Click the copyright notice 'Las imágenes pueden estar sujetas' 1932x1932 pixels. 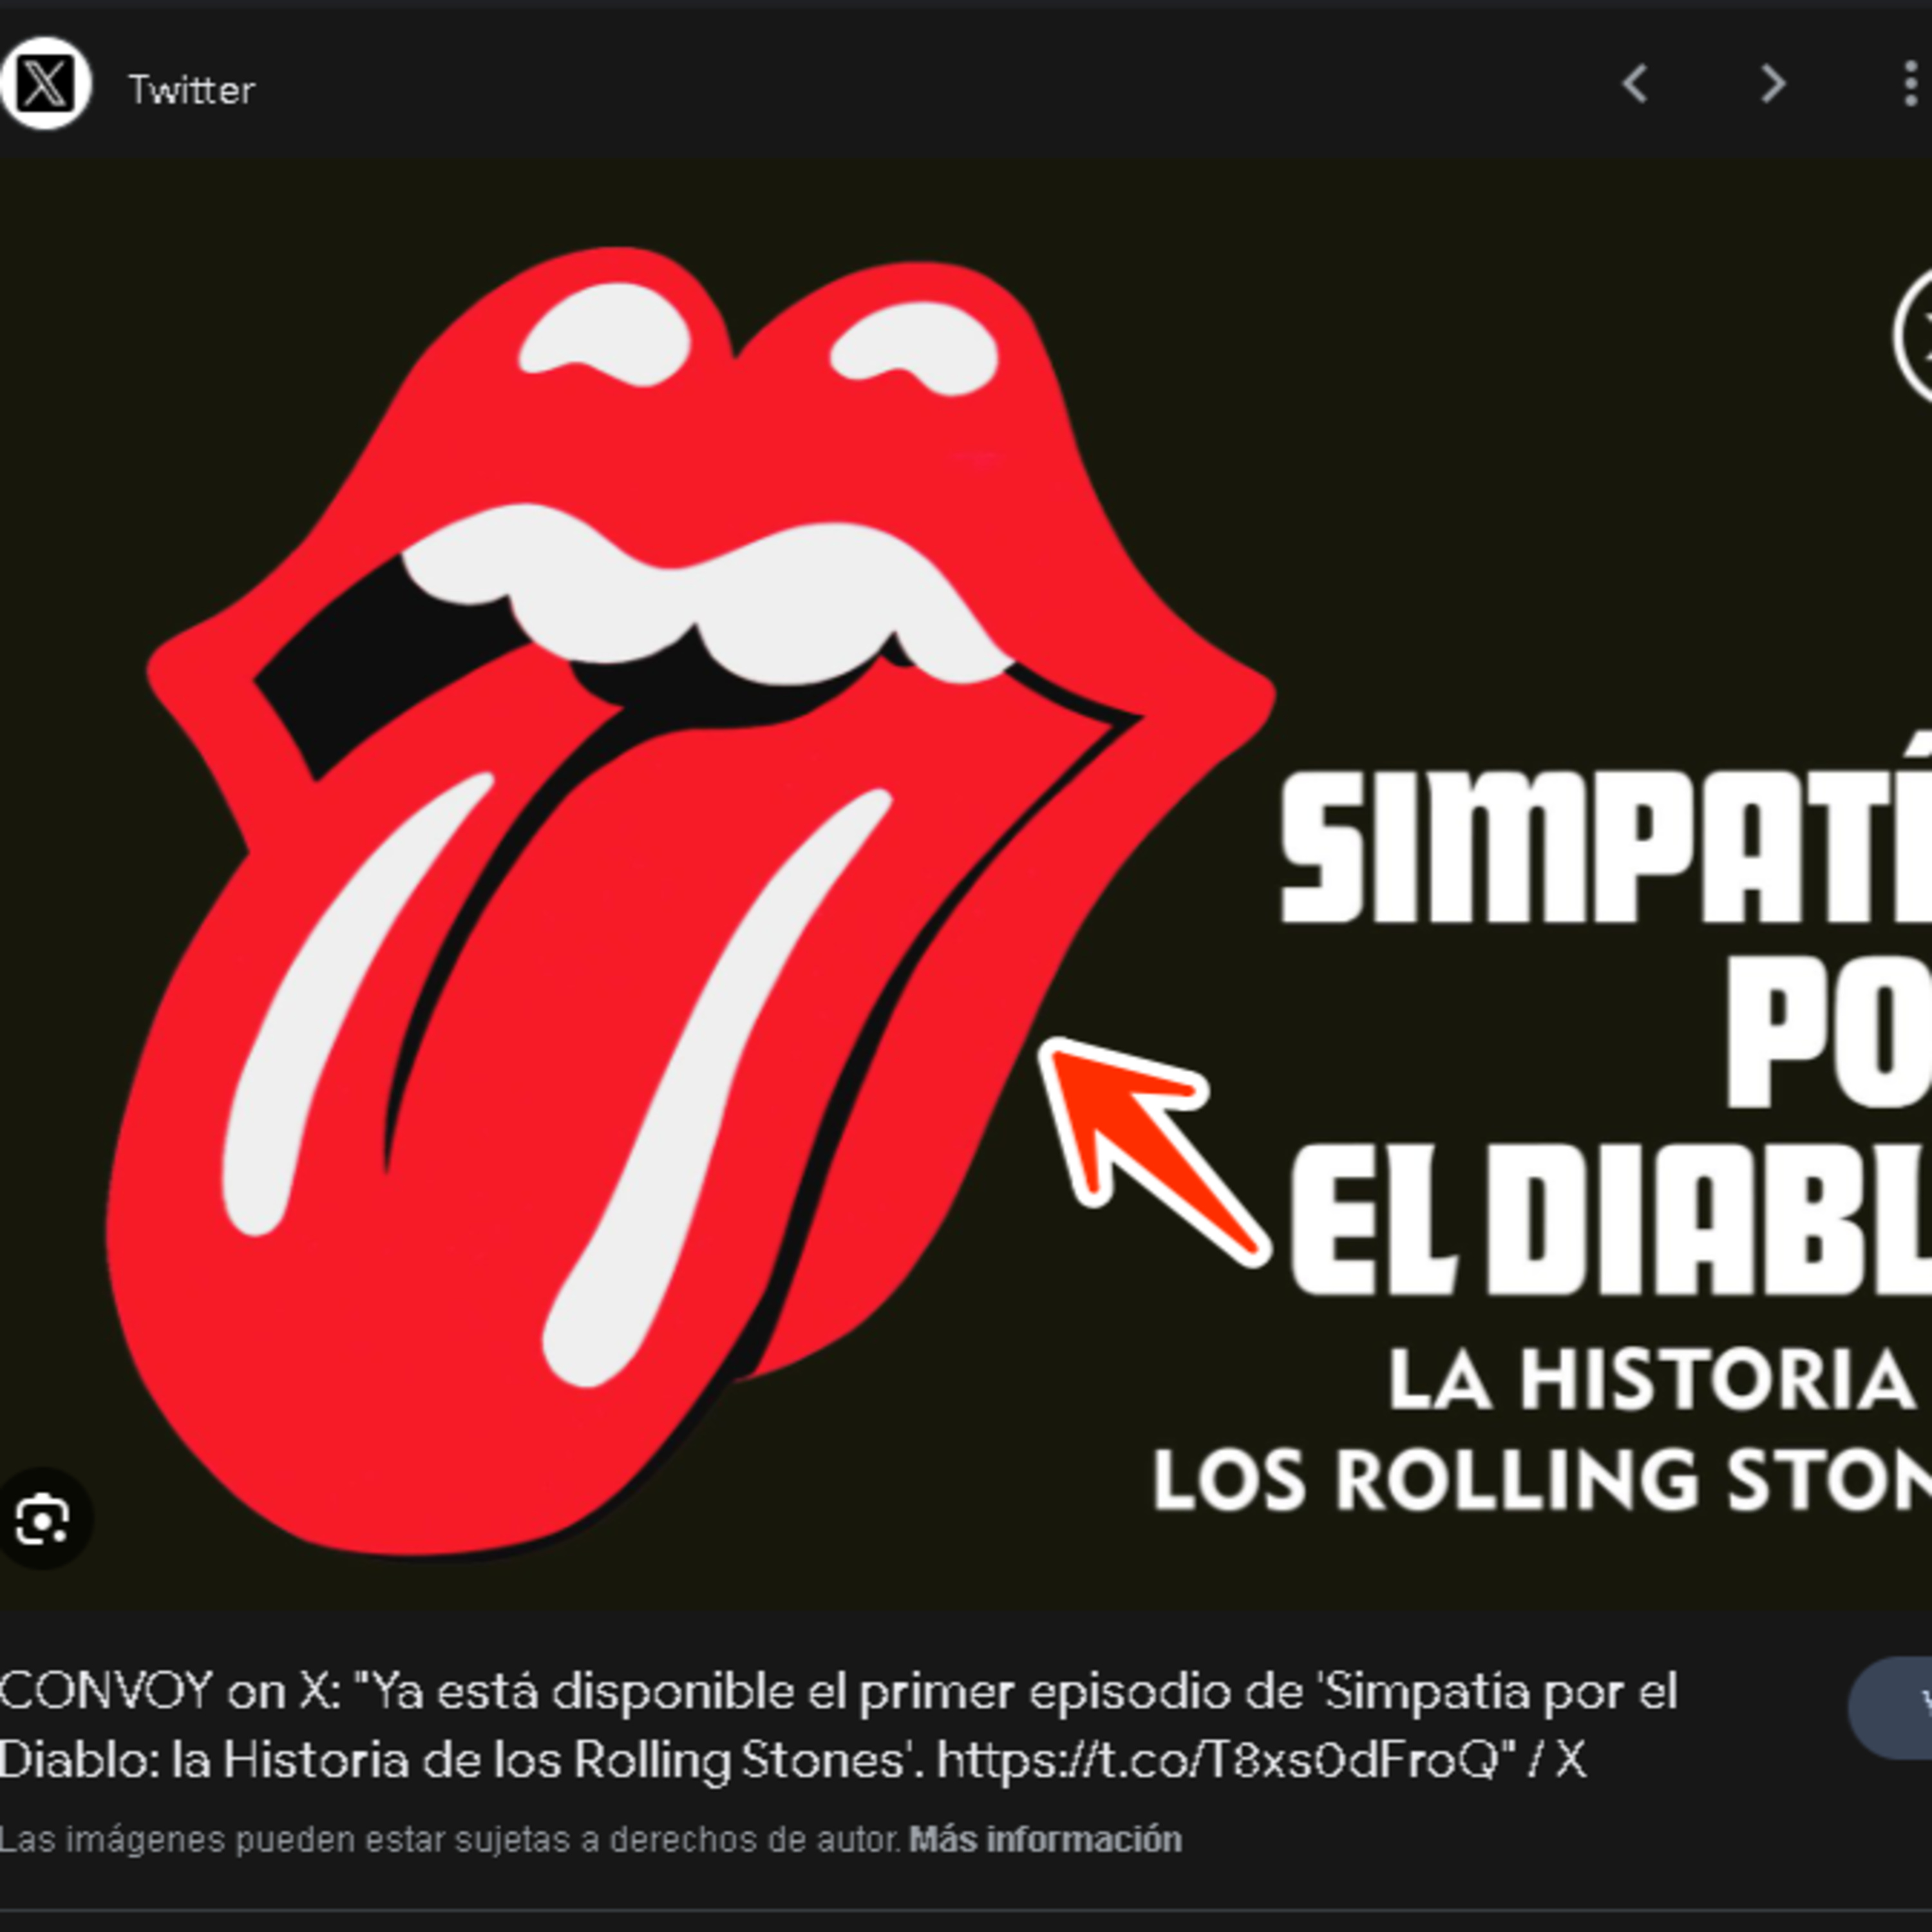coord(452,1839)
